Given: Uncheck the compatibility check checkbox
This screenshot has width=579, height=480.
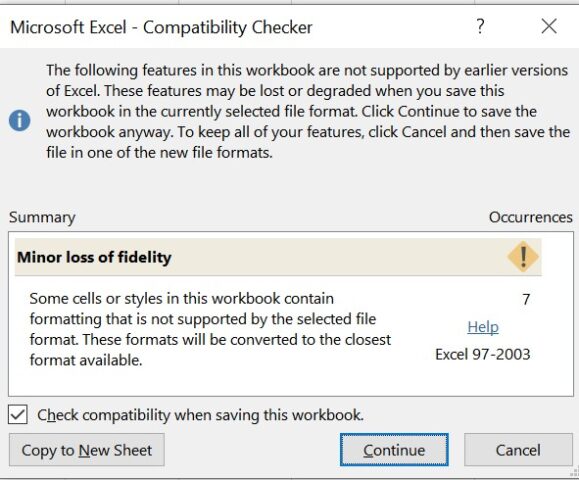Looking at the screenshot, I should point(18,414).
